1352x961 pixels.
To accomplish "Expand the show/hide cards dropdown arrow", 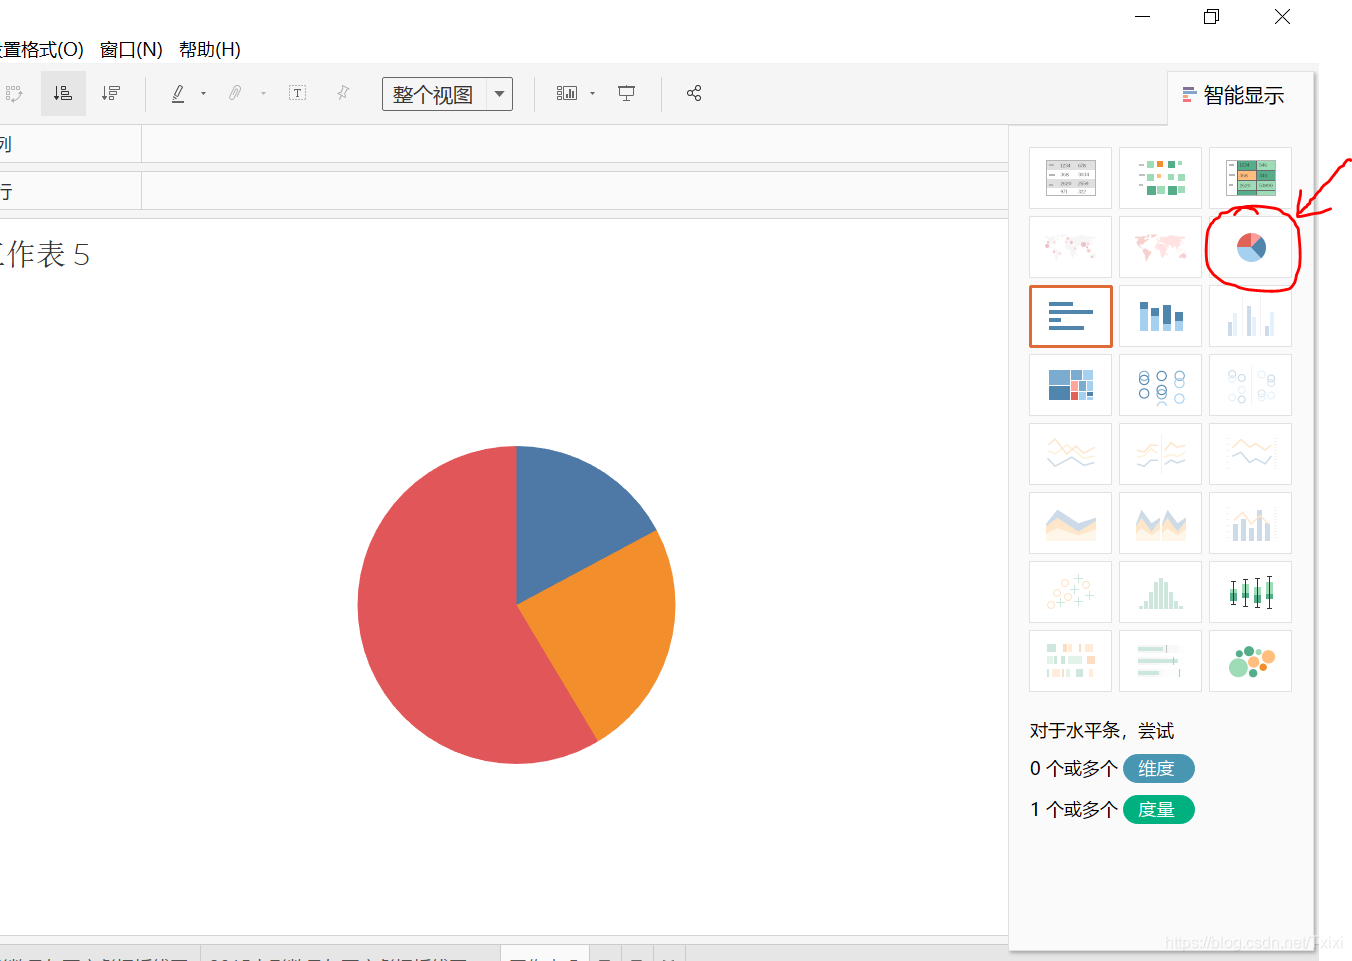I will pos(592,94).
